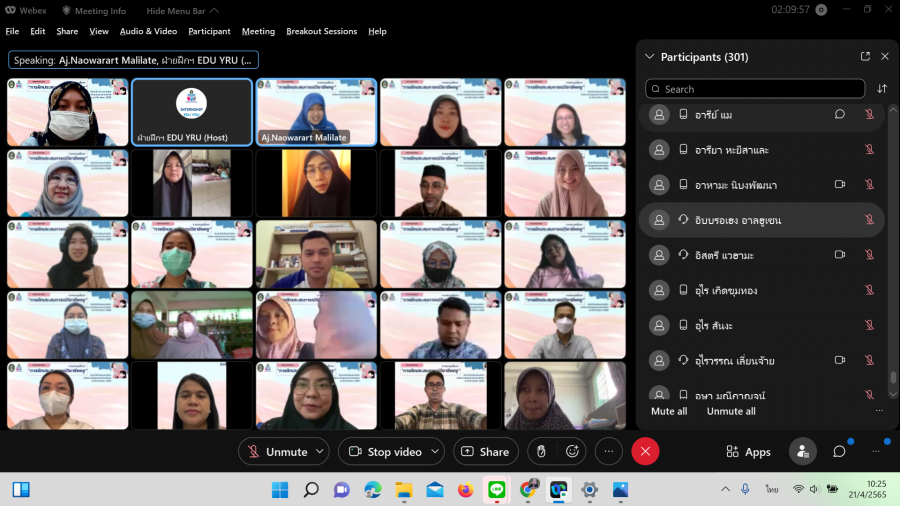Collapse the Participants section chevron
The width and height of the screenshot is (900, 506).
coord(650,57)
